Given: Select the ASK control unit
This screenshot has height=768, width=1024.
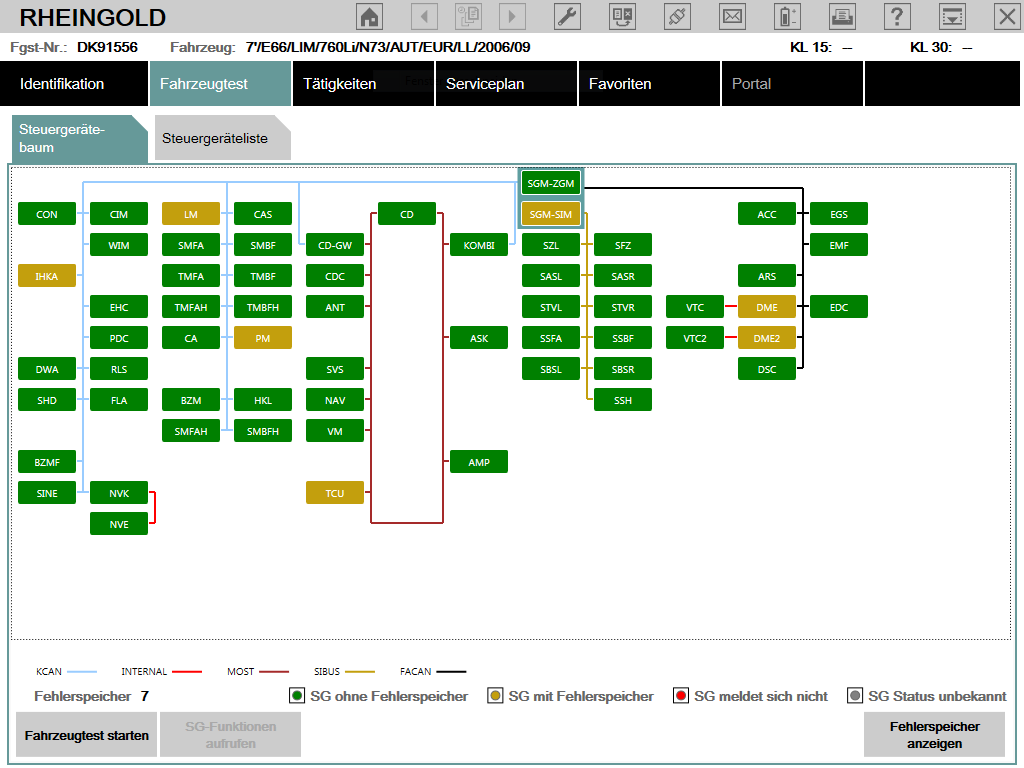Looking at the screenshot, I should coord(479,338).
